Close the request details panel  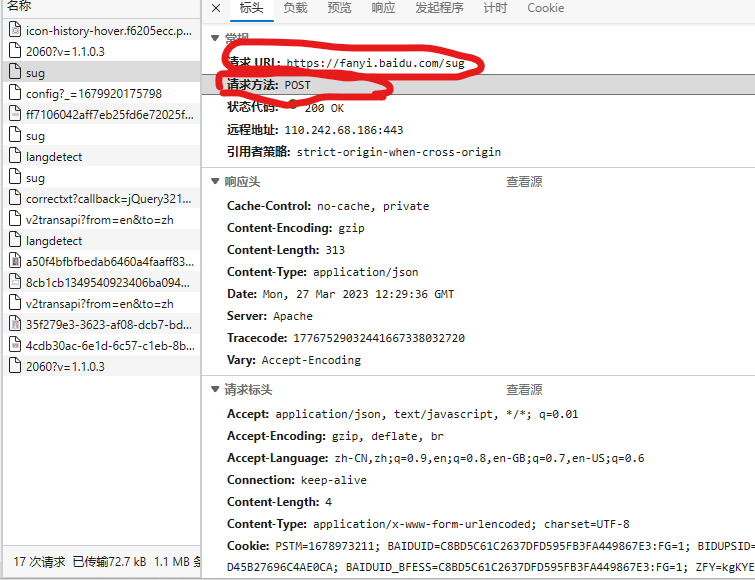coord(216,8)
